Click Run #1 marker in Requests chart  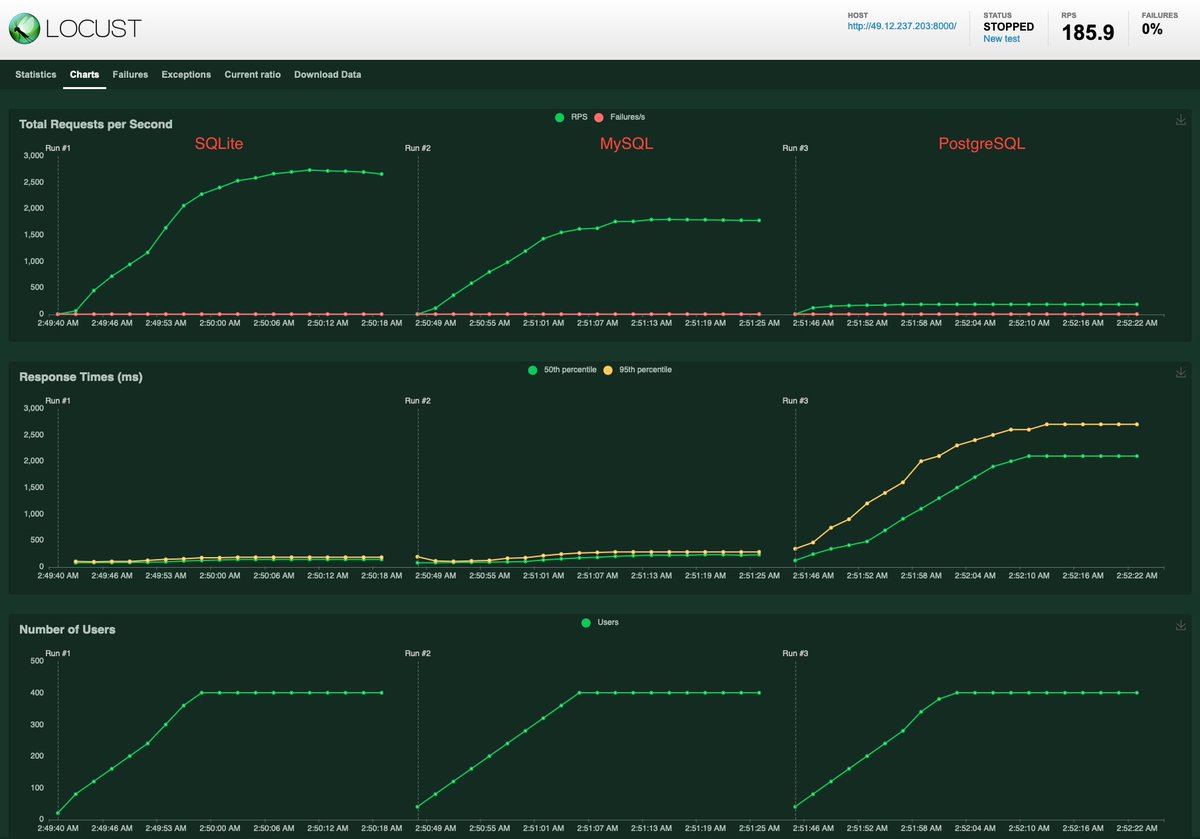point(58,148)
